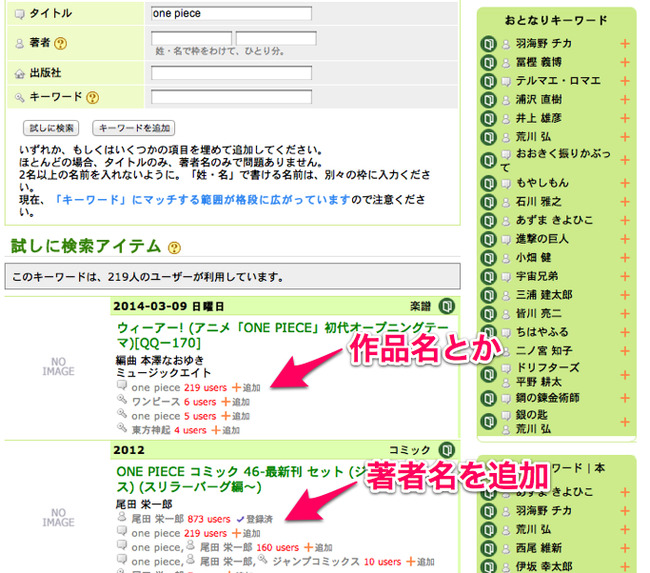The width and height of the screenshot is (650, 573).
Task: Open ONE PIECE コミック 46-最新刊 セット title link
Action: tap(241, 479)
